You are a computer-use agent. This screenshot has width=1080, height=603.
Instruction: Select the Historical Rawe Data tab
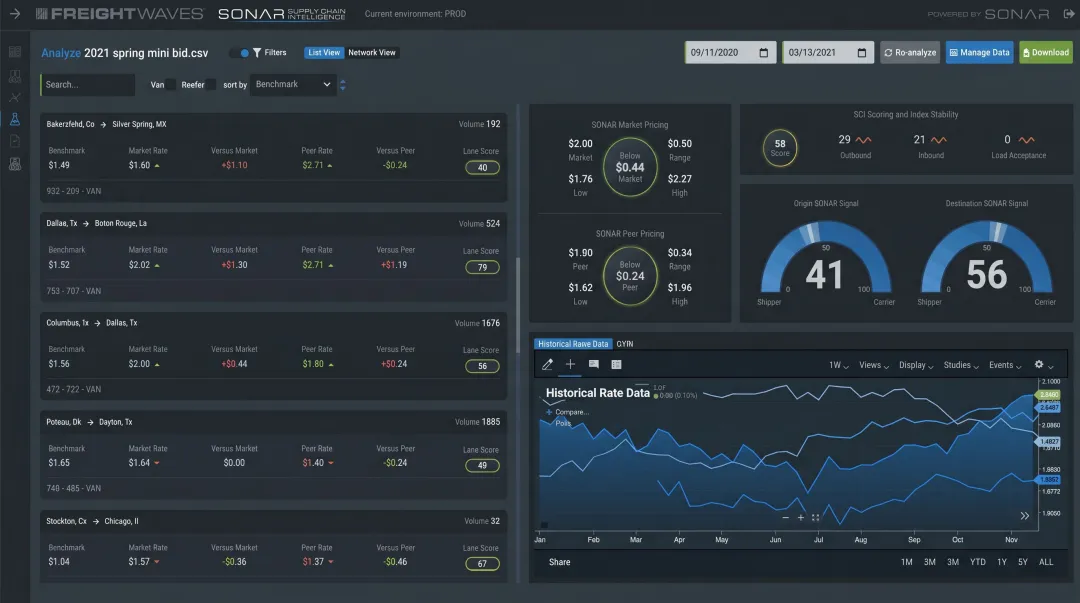tap(573, 344)
